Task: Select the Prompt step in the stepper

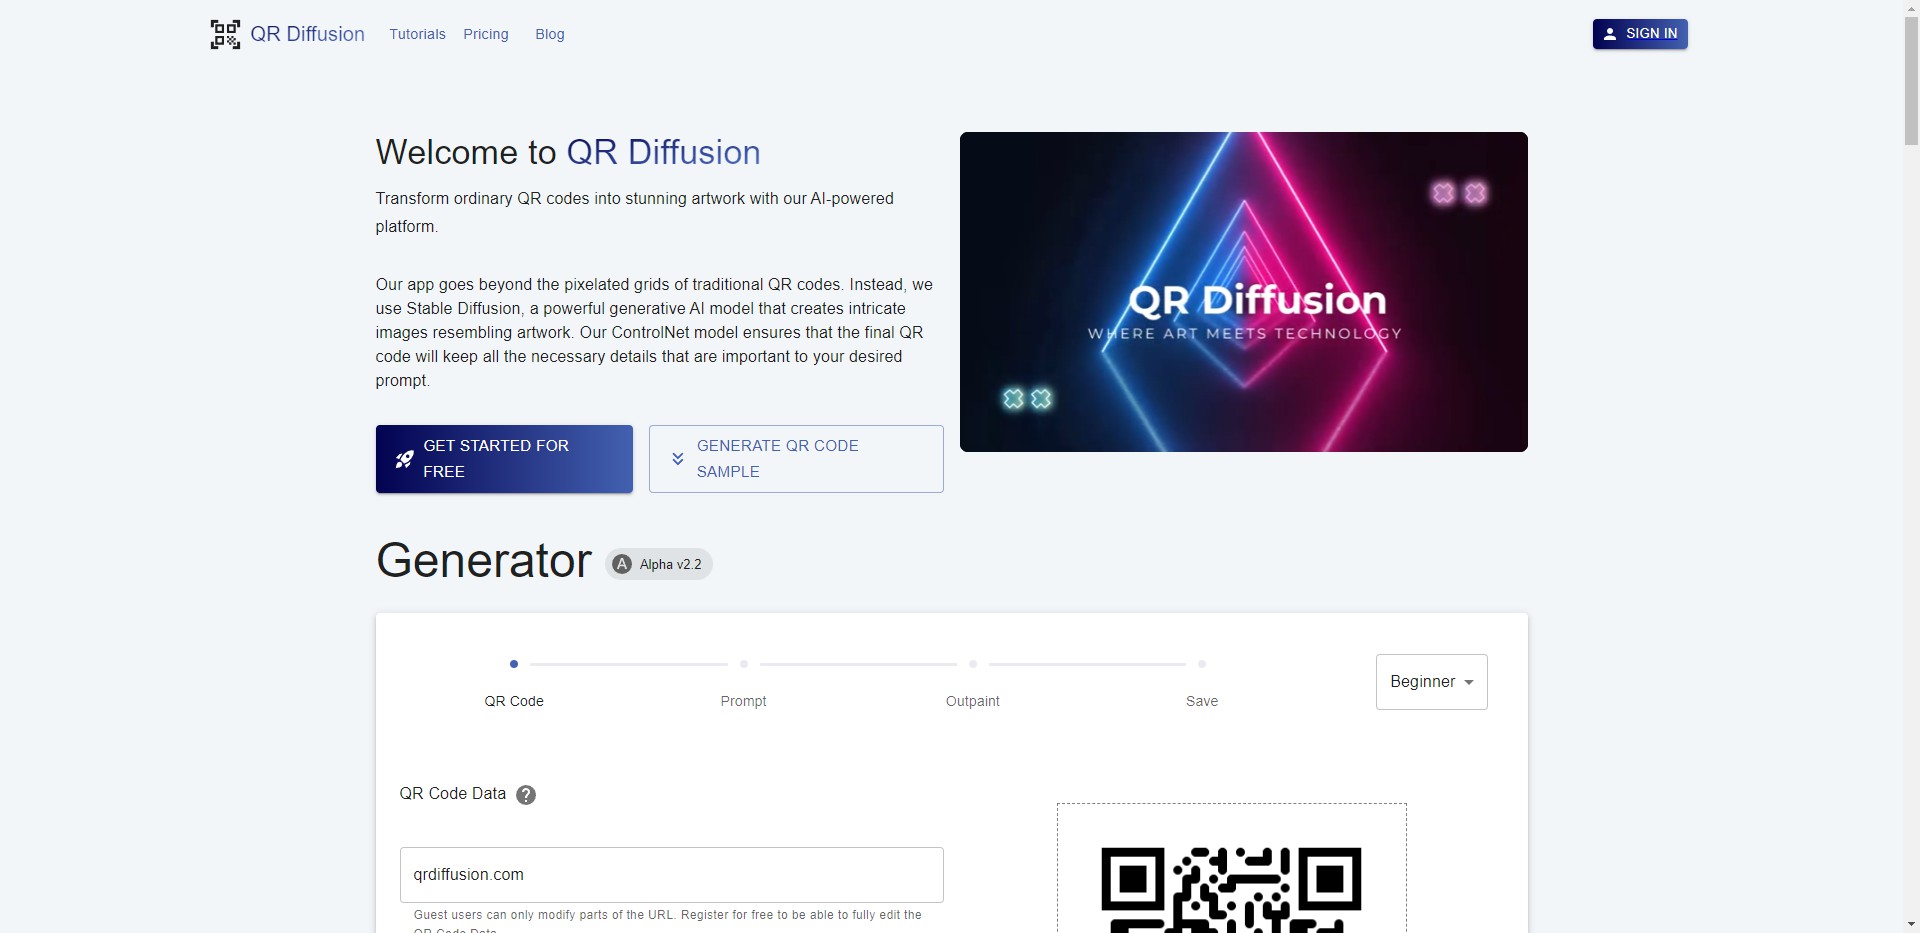Action: click(x=743, y=663)
